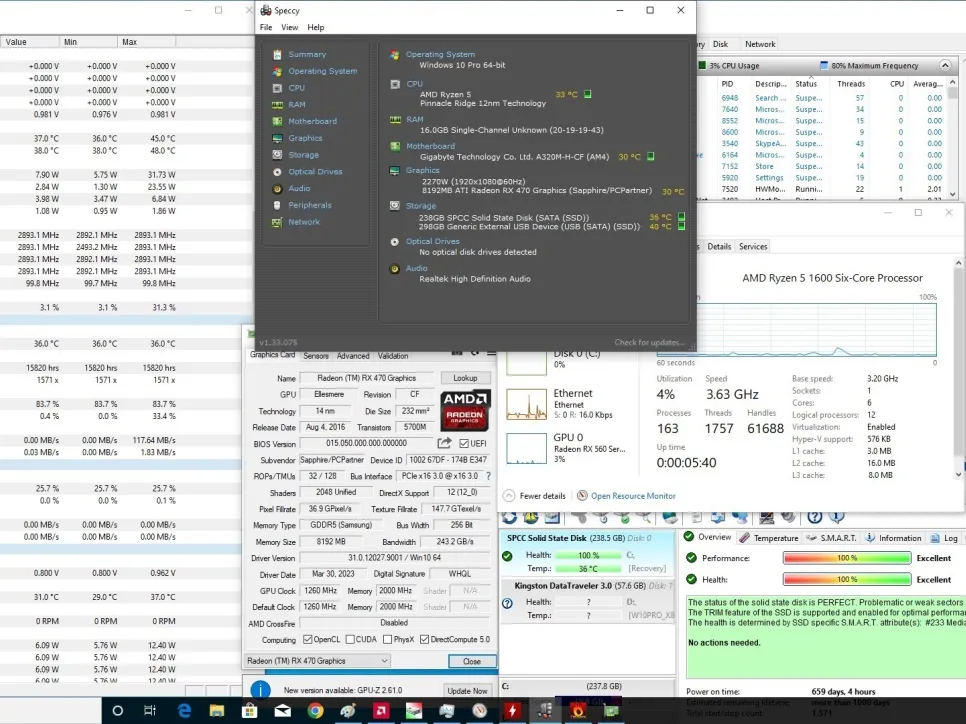This screenshot has height=724, width=966.
Task: Click Optical Drives icon in Speccy sidebar
Action: coord(277,172)
